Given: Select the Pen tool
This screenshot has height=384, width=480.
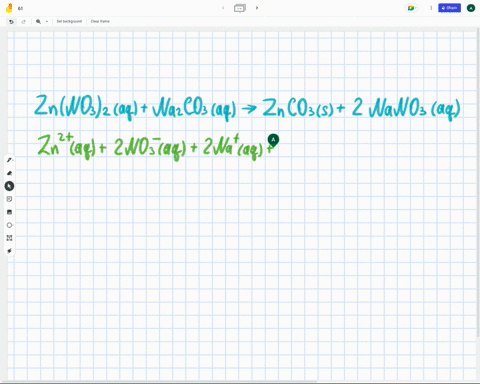Looking at the screenshot, I should point(9,160).
